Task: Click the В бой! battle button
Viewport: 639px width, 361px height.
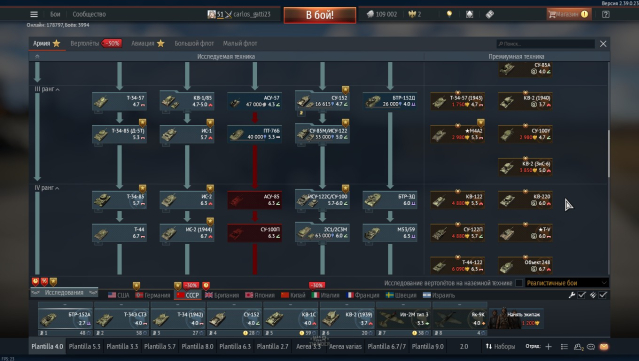Action: click(320, 15)
